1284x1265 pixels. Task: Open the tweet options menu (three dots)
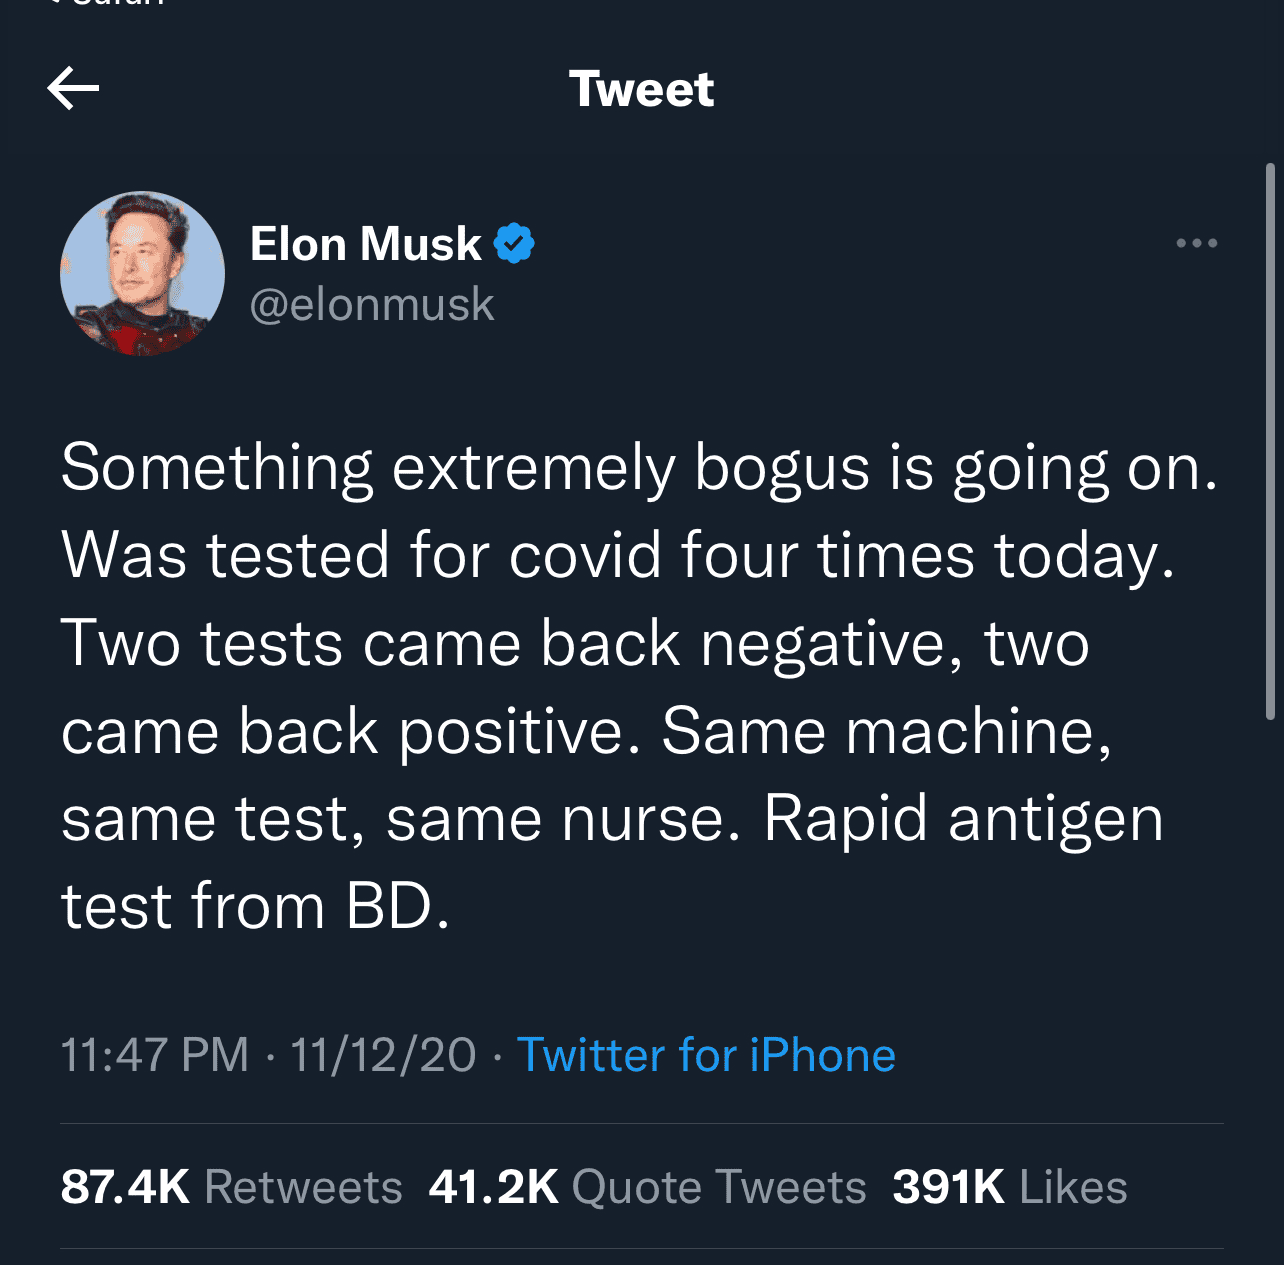pos(1197,243)
